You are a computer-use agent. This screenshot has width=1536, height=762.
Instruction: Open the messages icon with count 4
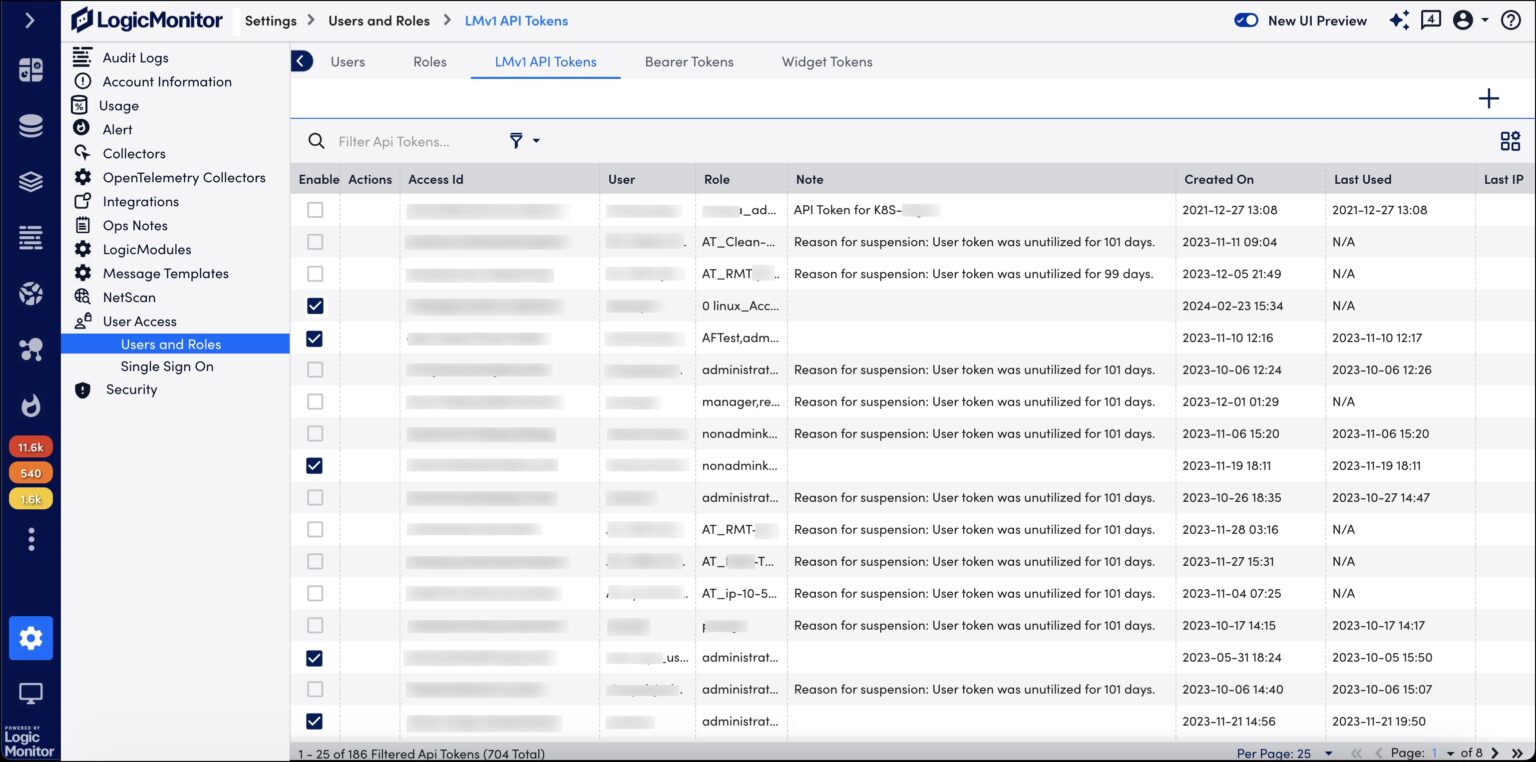(1430, 20)
